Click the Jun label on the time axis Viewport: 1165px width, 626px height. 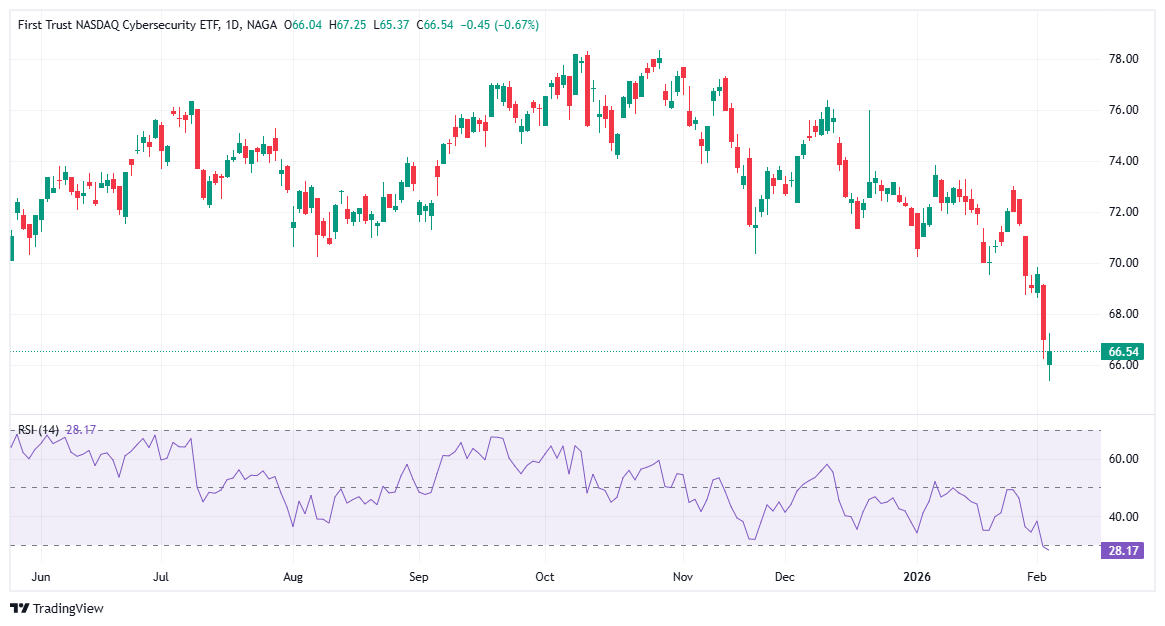[x=42, y=577]
